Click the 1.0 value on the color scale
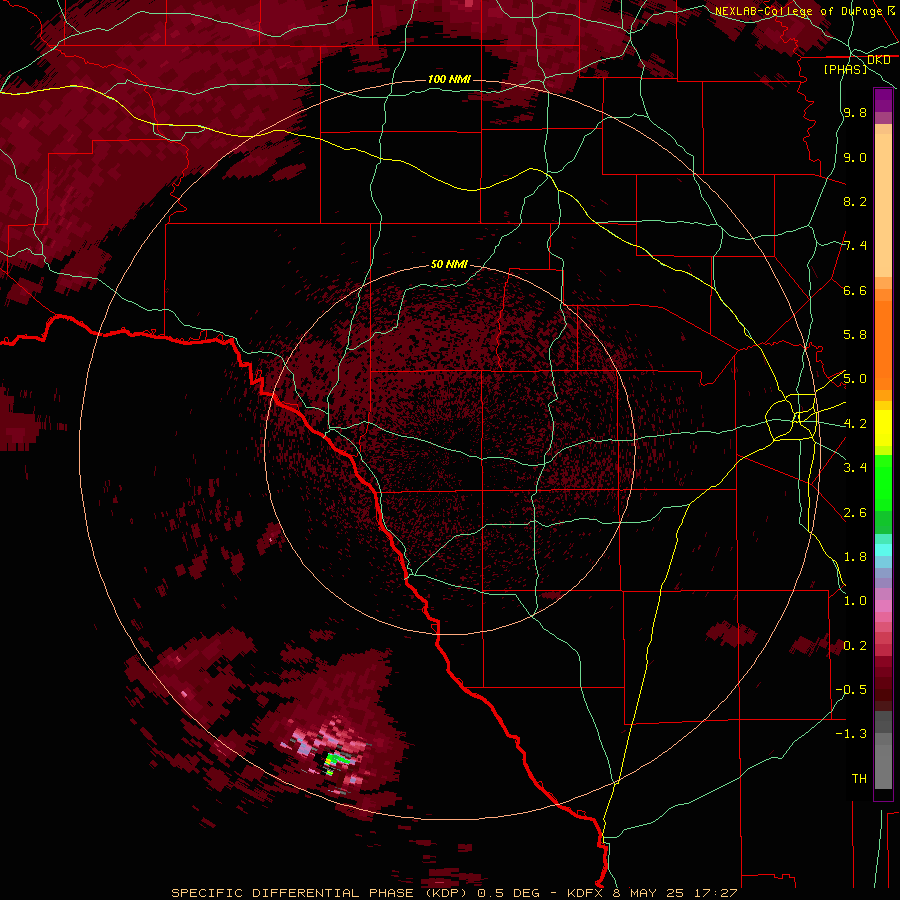The width and height of the screenshot is (900, 900). [x=855, y=601]
